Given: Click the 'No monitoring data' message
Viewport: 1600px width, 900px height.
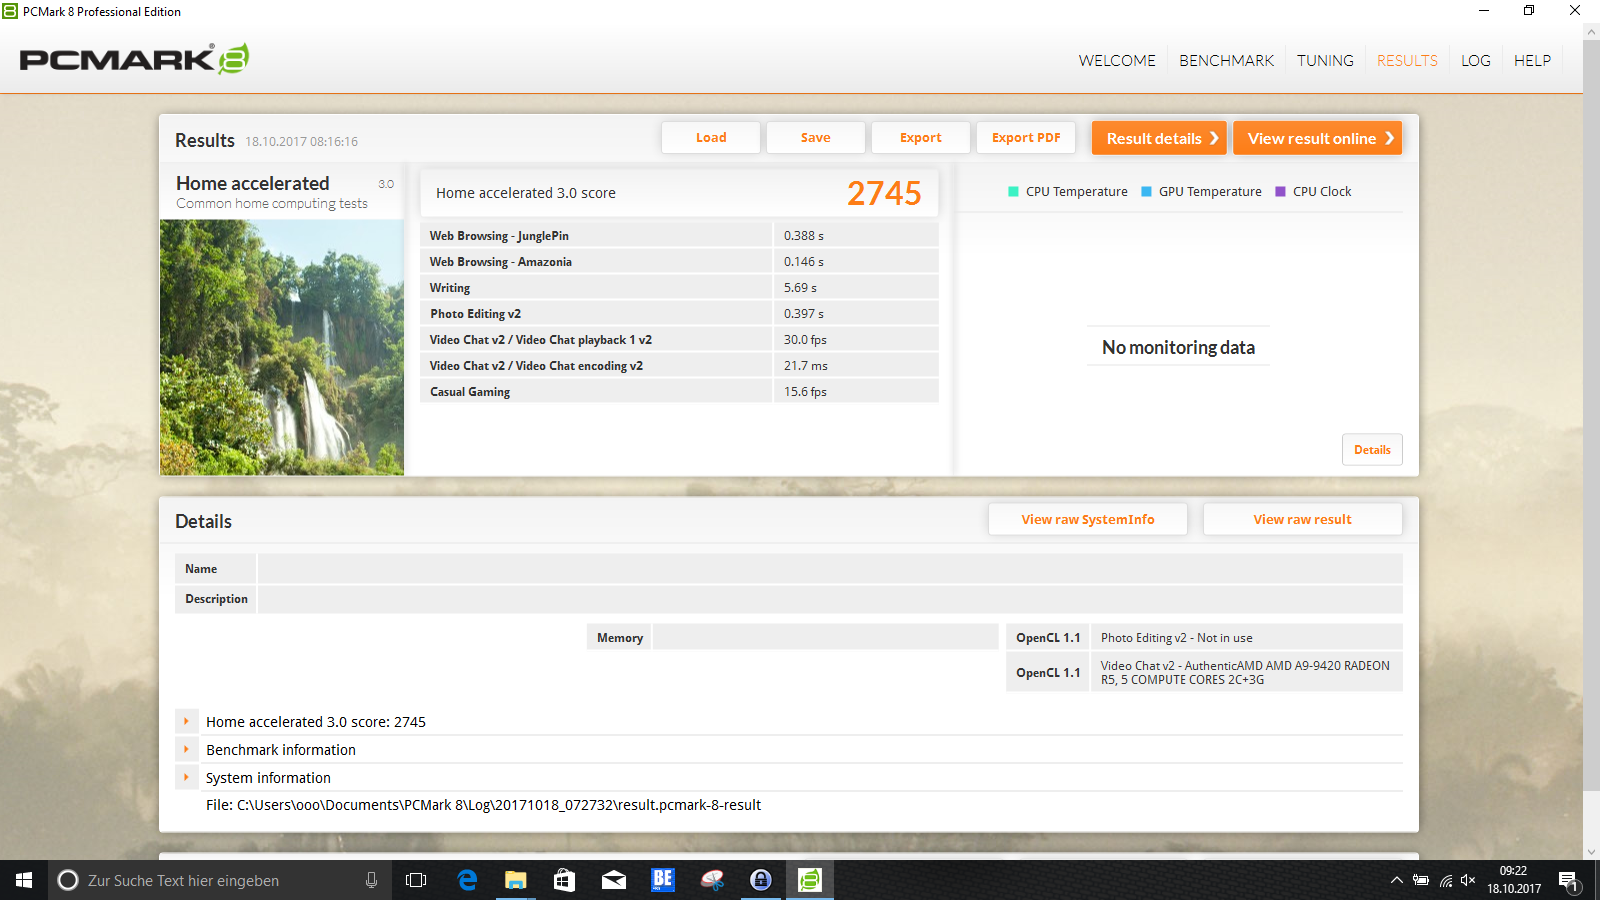Looking at the screenshot, I should (x=1178, y=347).
